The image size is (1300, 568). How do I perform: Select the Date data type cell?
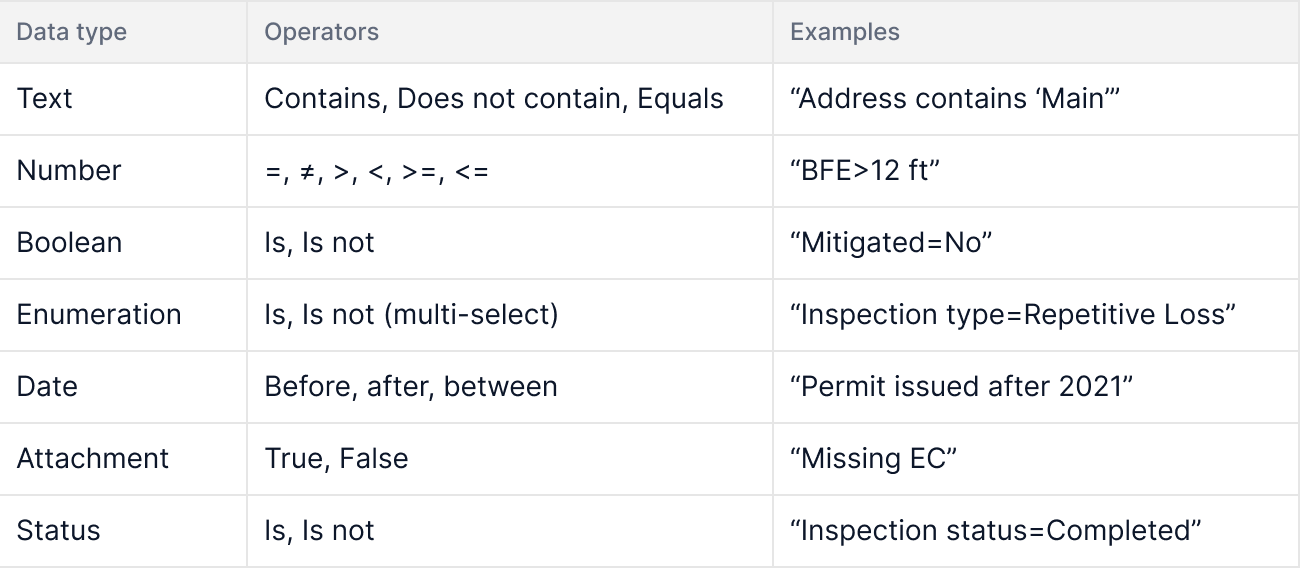[x=47, y=387]
